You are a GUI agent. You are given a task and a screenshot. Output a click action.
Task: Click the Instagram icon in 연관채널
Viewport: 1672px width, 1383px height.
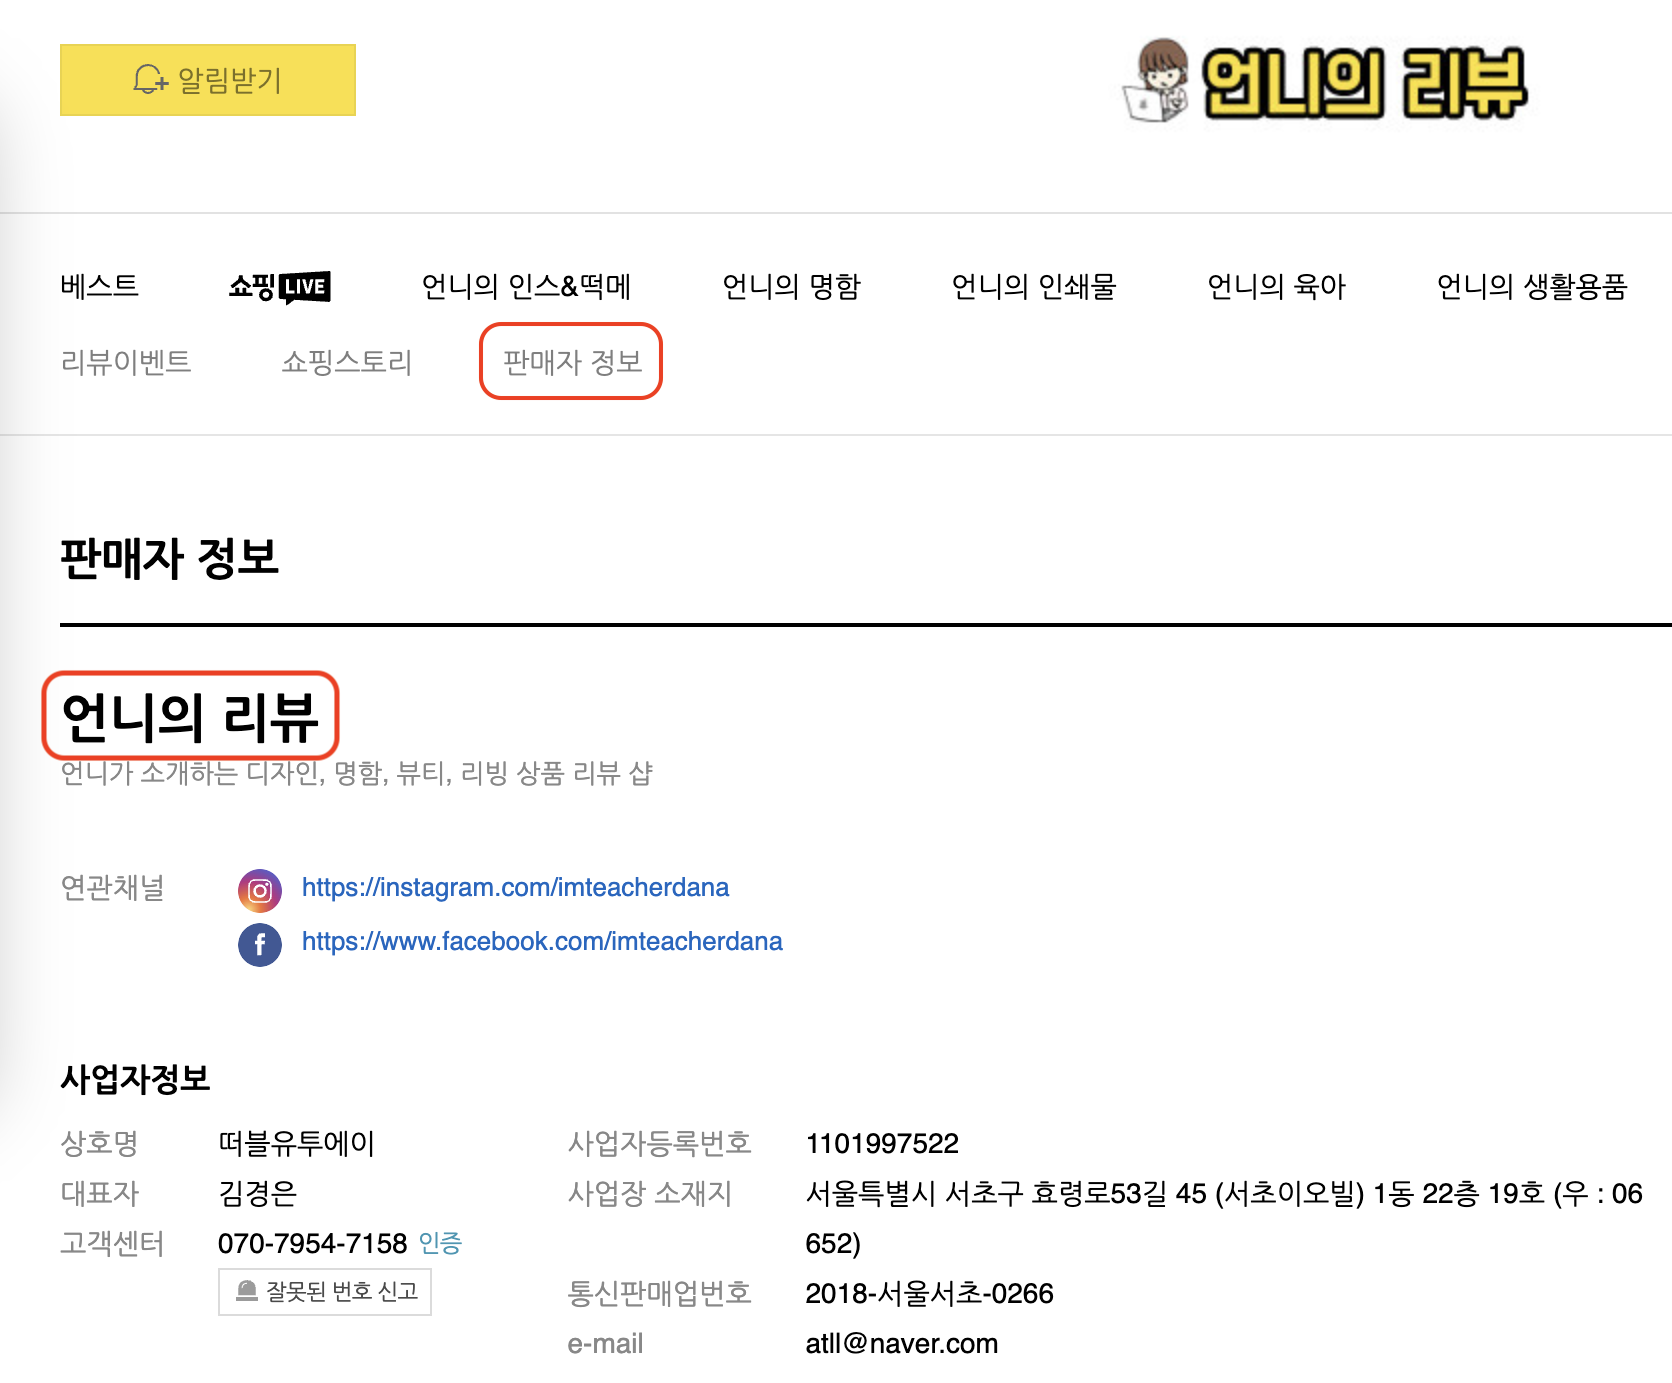259,889
